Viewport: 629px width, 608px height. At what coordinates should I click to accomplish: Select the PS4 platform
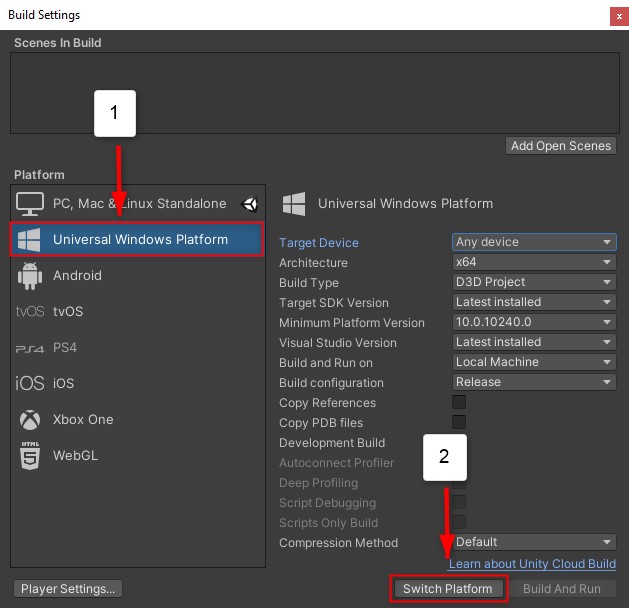[x=138, y=347]
